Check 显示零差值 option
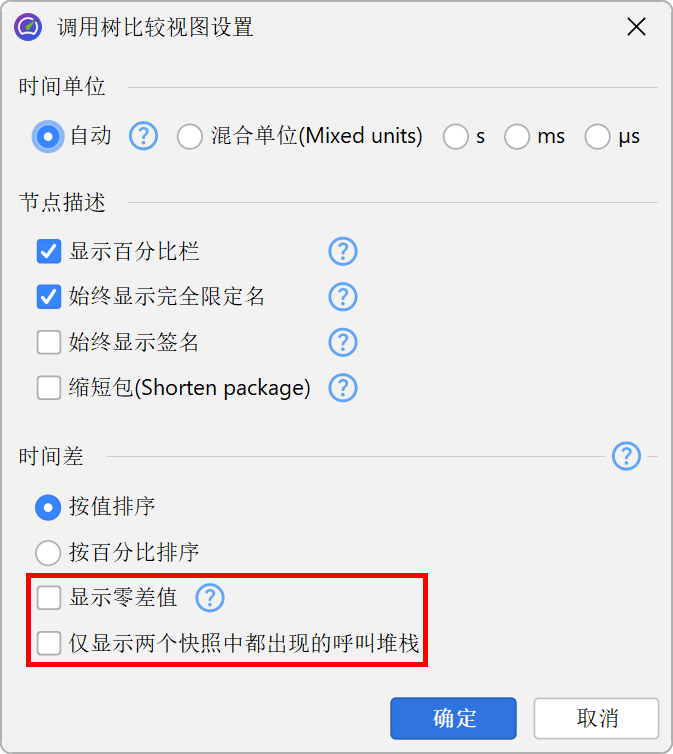The width and height of the screenshot is (673, 754). (49, 598)
